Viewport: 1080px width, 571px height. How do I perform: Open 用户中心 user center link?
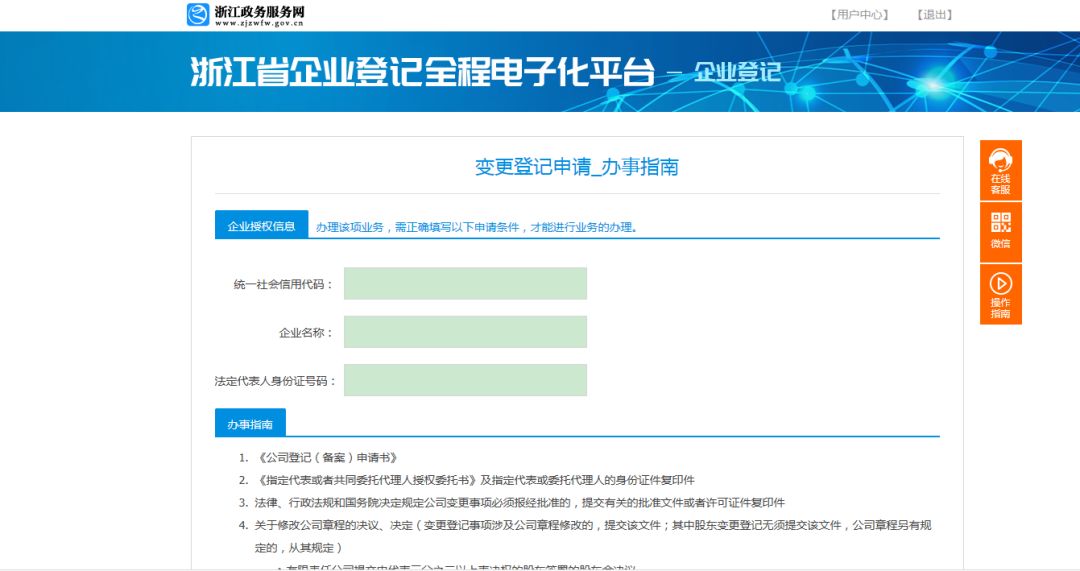pyautogui.click(x=859, y=14)
